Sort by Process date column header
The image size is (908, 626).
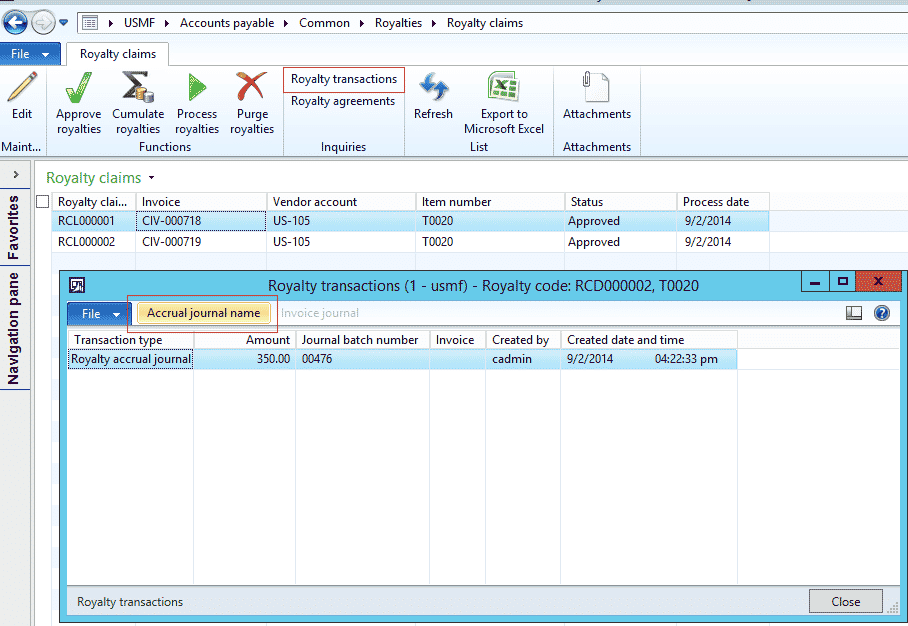[723, 202]
